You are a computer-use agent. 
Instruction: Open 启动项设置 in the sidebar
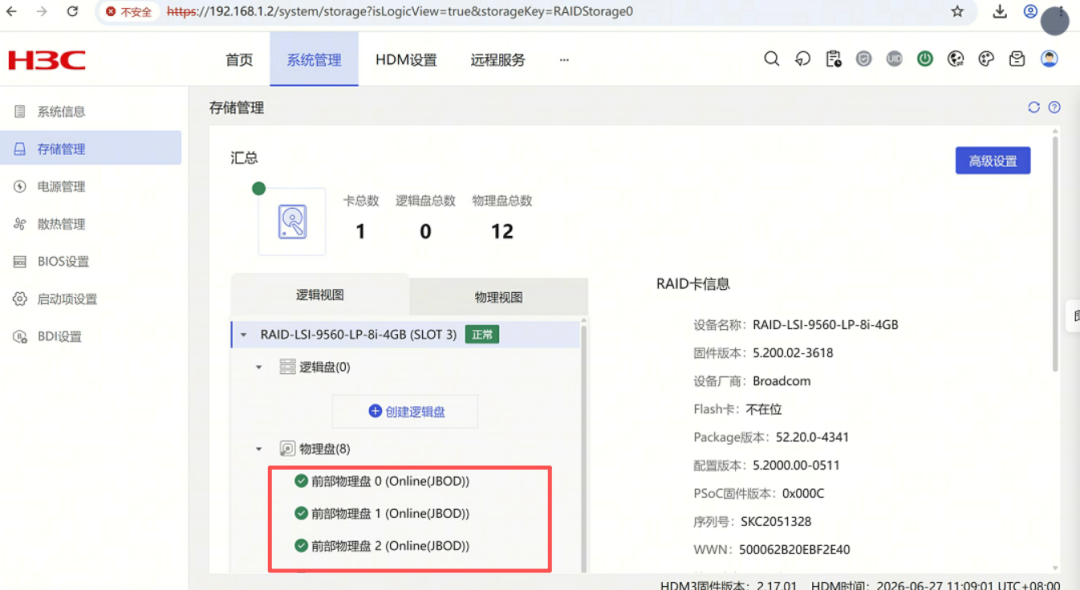pyautogui.click(x=91, y=299)
